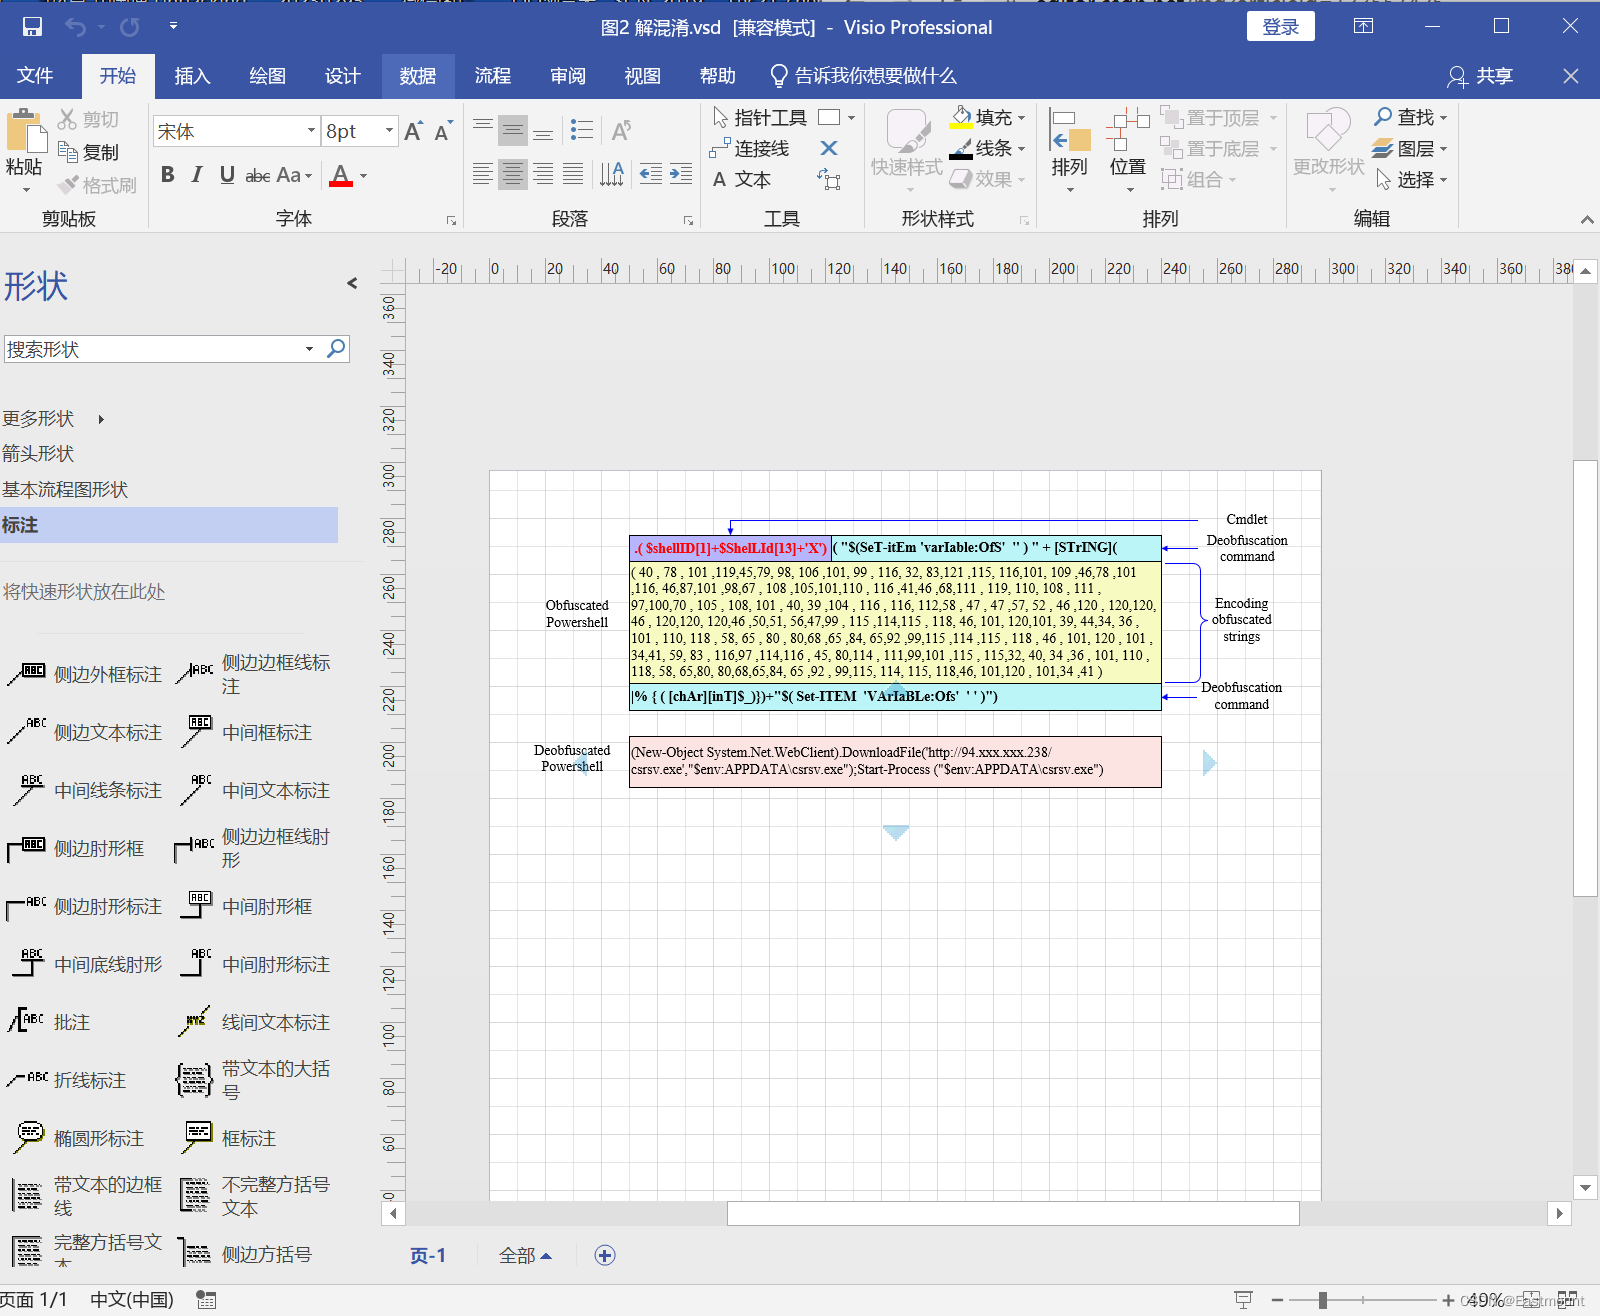Click the 查找 find button
1600x1316 pixels.
(x=1410, y=117)
